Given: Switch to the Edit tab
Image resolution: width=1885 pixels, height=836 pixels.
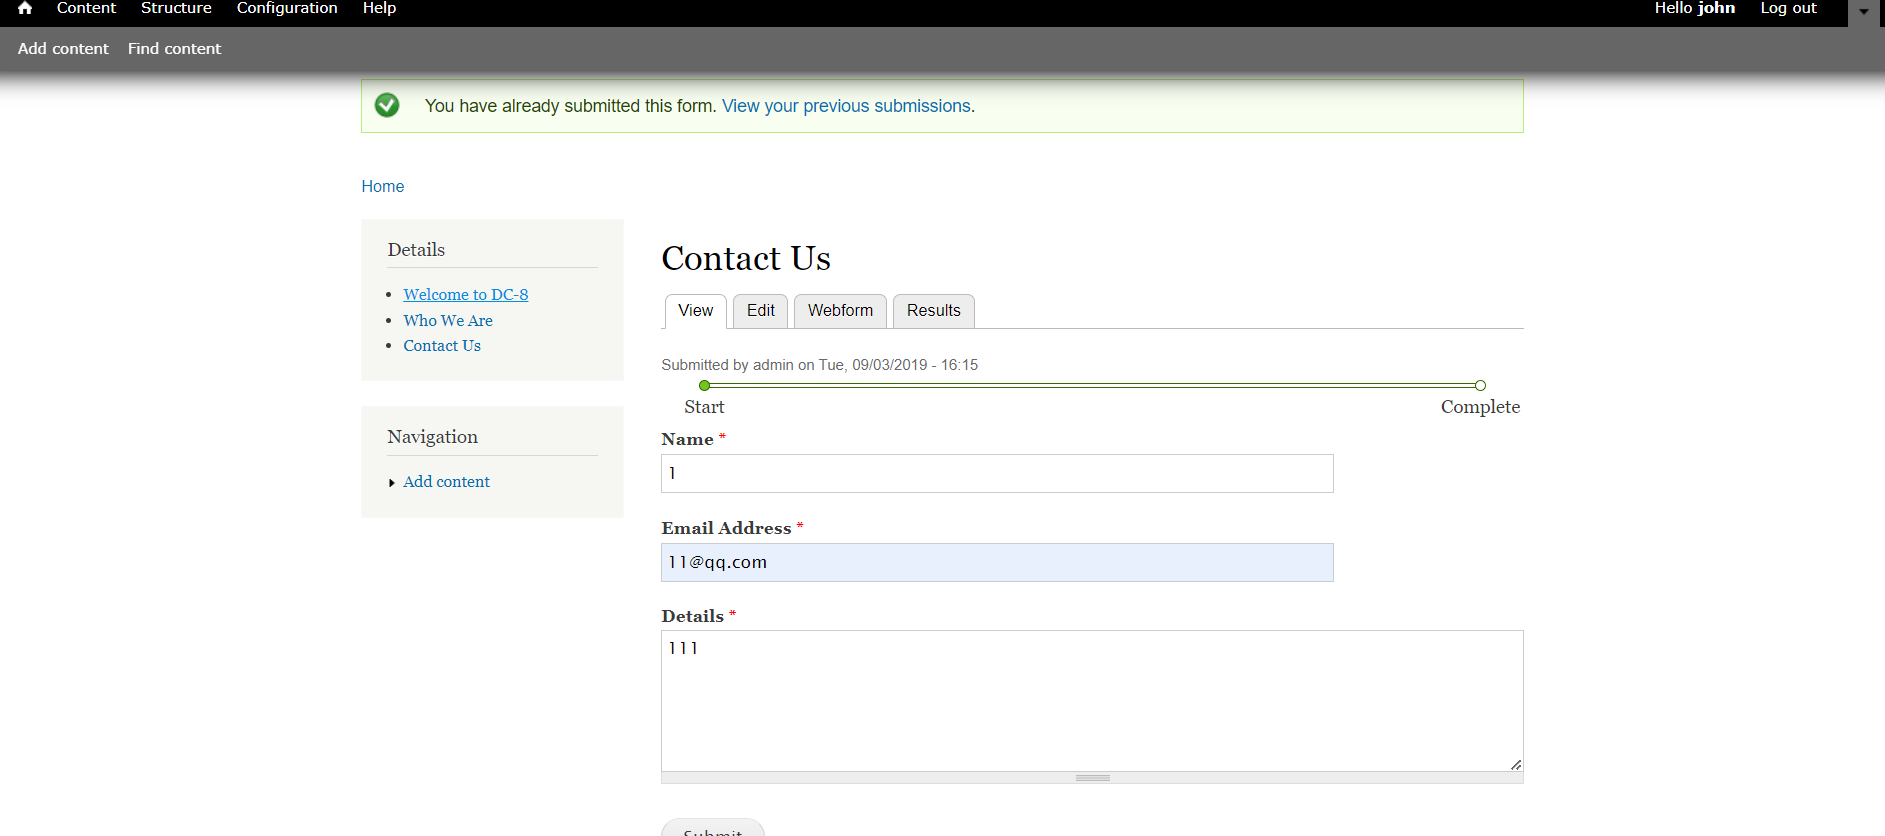Looking at the screenshot, I should [761, 311].
